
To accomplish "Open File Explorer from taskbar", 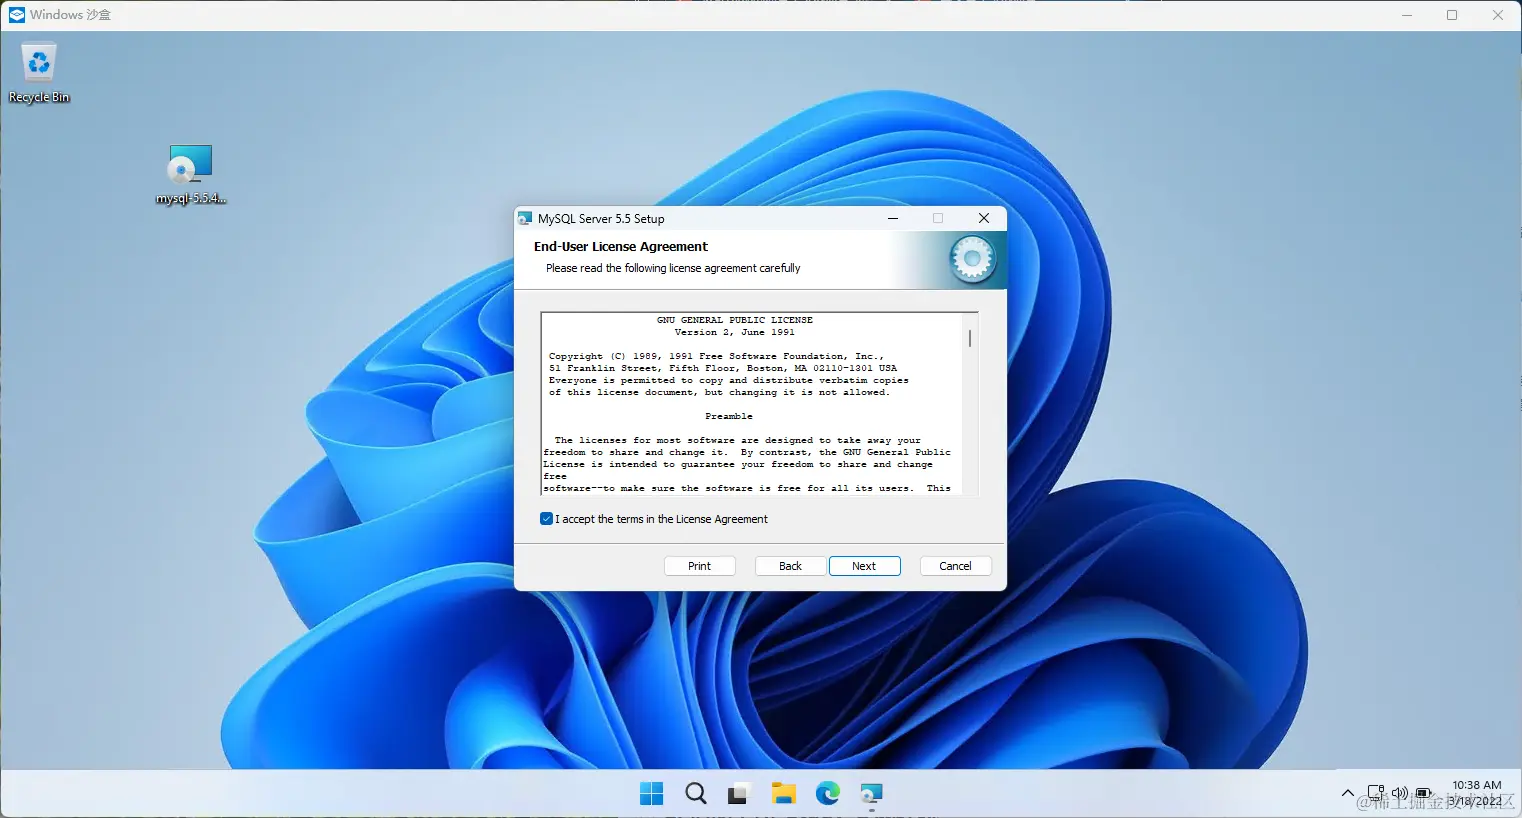I will 783,794.
